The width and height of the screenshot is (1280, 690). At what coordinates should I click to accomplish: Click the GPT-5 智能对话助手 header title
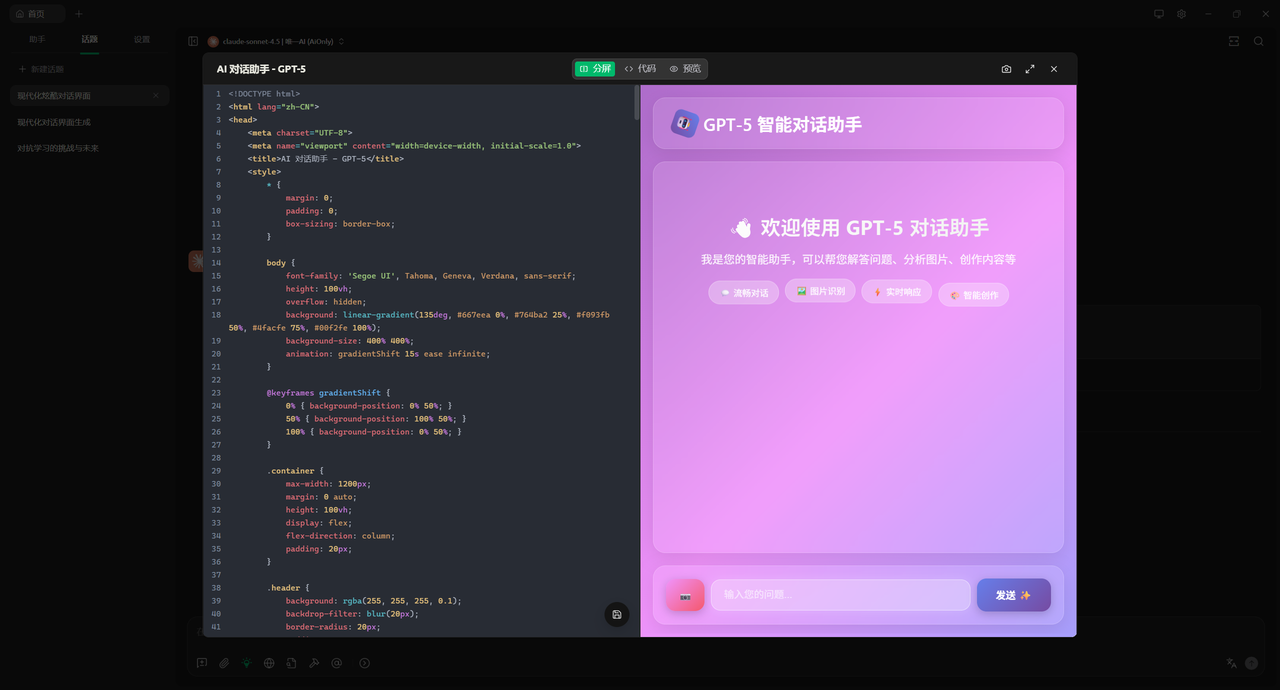[x=782, y=124]
